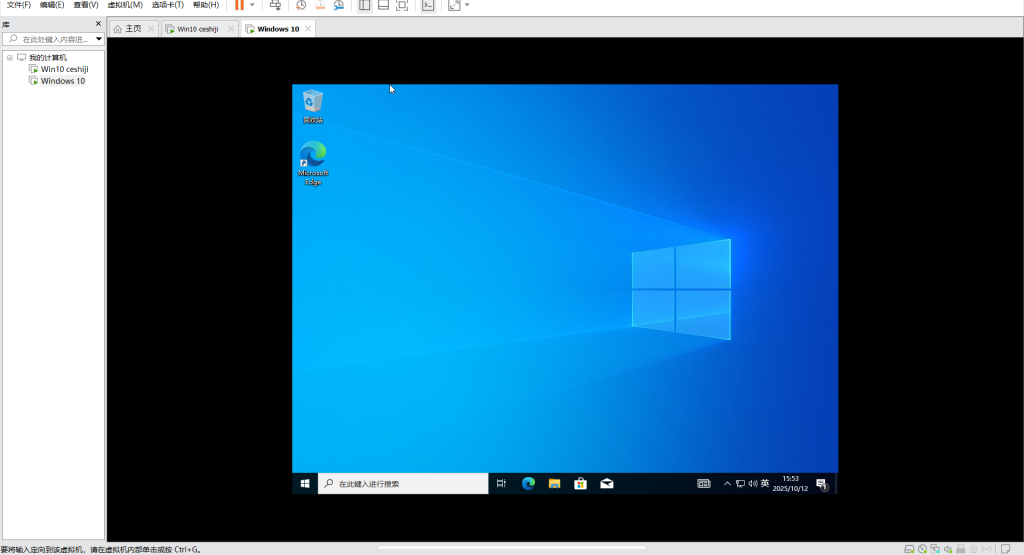This screenshot has width=1024, height=555.
Task: Click the pause virtual machine button
Action: coord(239,5)
